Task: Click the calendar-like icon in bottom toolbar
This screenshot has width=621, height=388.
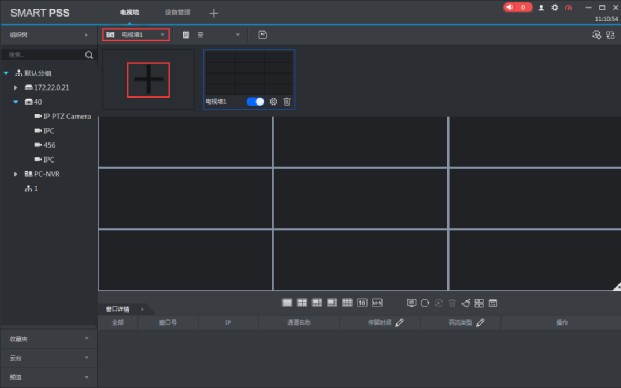Action: [493, 303]
